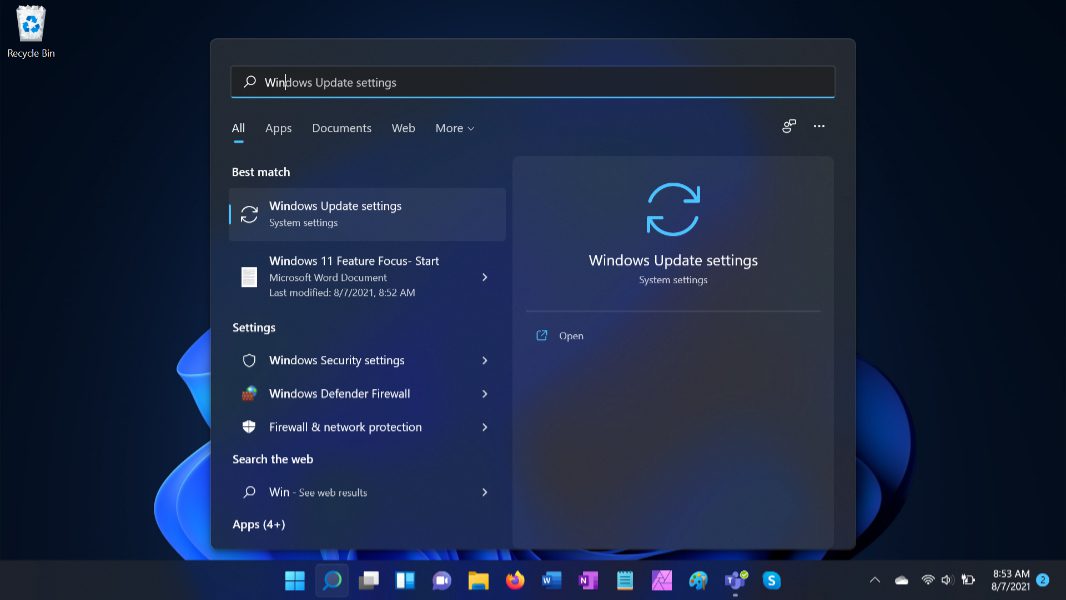Click inside the search text box
1066x600 pixels.
(540, 82)
